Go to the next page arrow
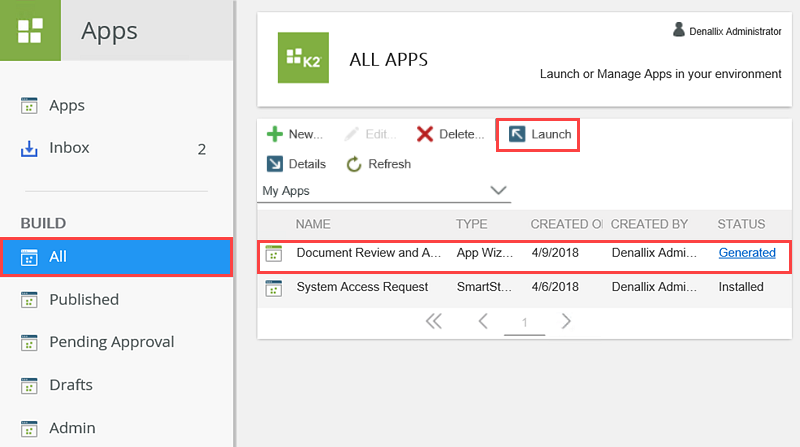 coord(566,321)
